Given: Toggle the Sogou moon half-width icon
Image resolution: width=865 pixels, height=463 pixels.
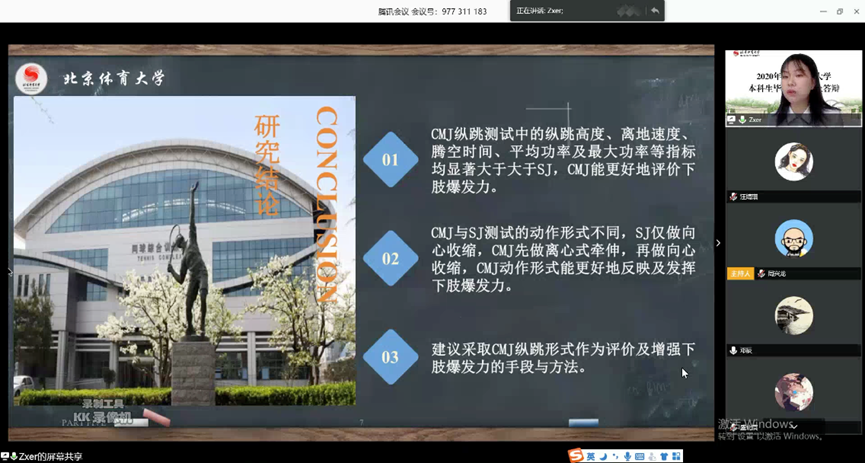Looking at the screenshot, I should click(603, 456).
